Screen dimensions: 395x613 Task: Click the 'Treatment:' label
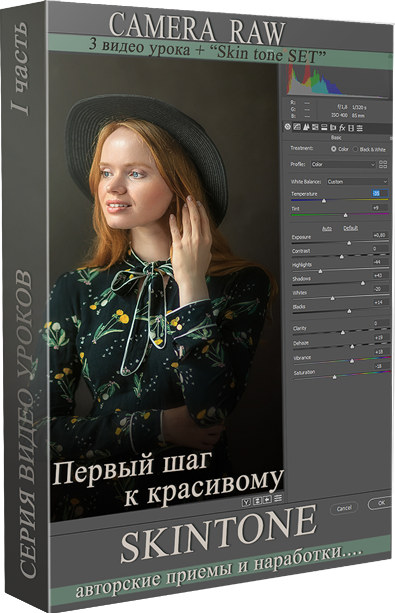tap(302, 148)
